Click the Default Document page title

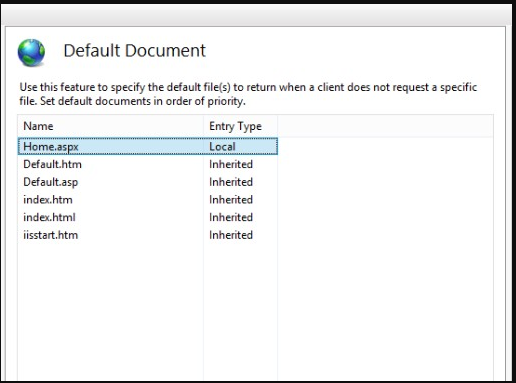134,51
